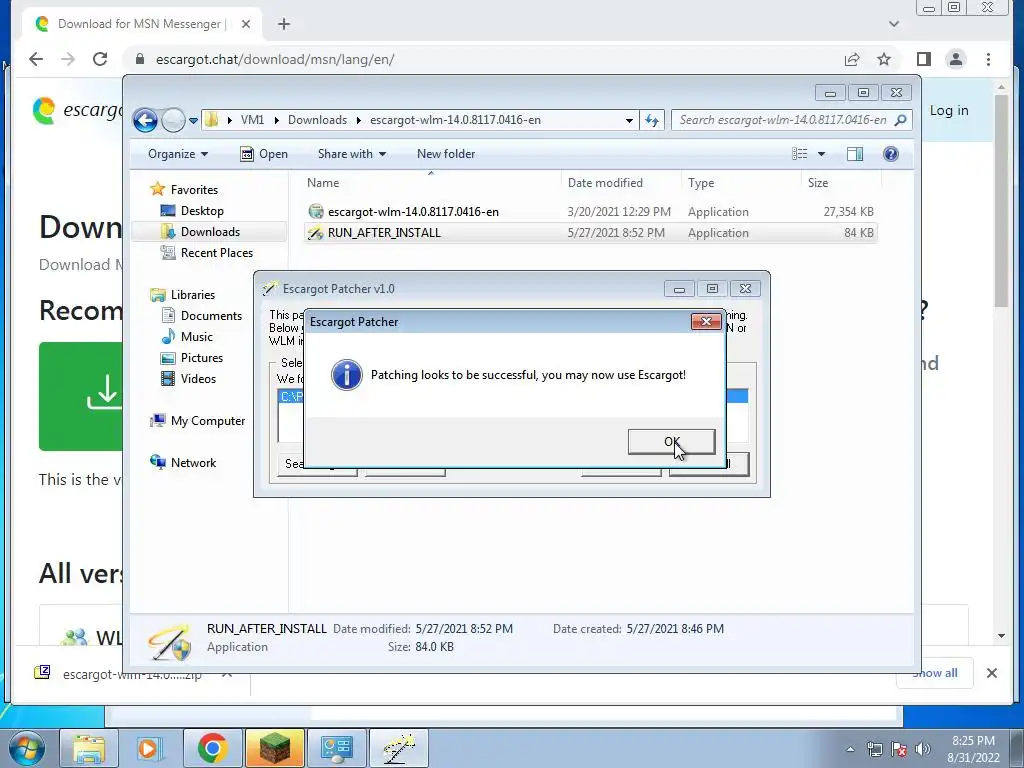Expand the view options dropdown arrow
1024x768 pixels.
click(x=822, y=154)
